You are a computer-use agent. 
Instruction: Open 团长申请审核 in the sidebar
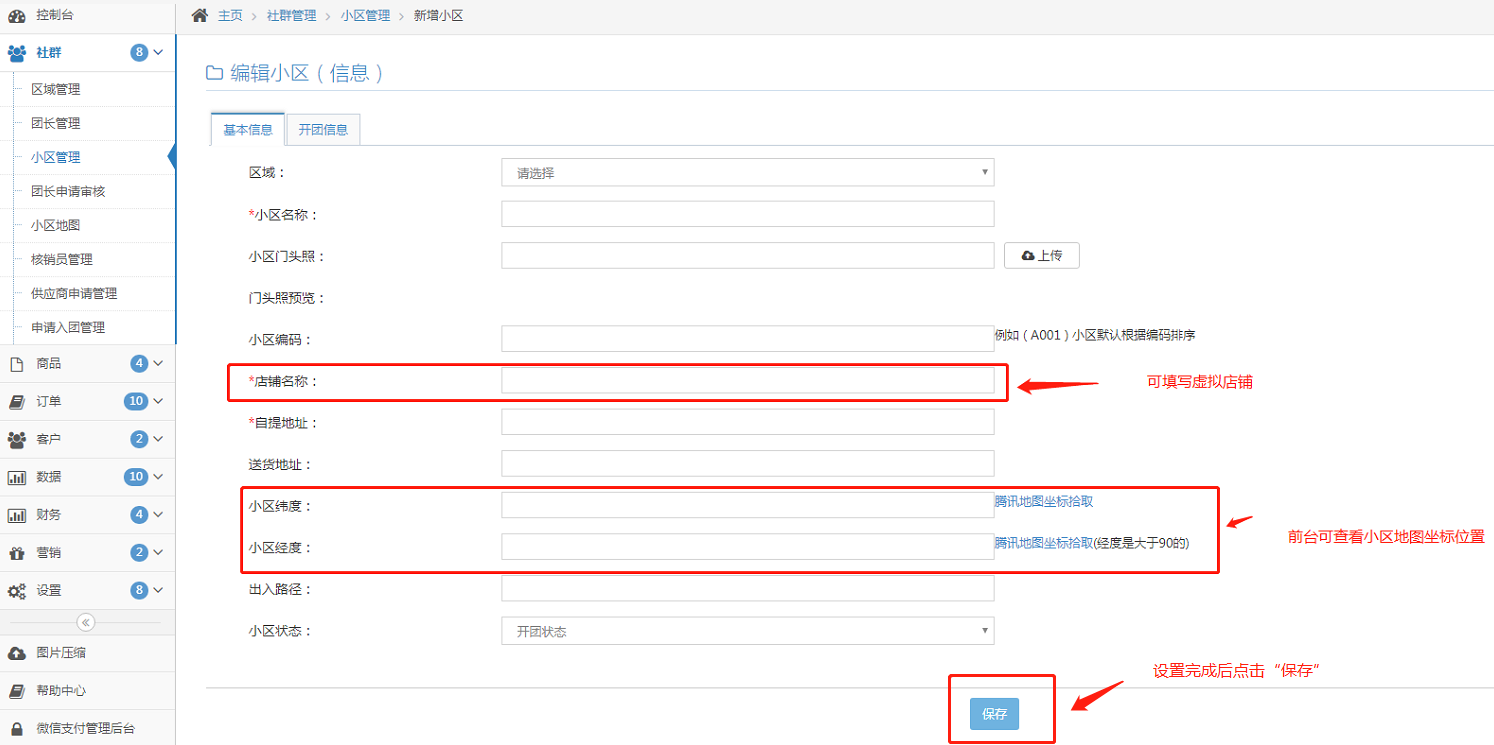(x=68, y=191)
